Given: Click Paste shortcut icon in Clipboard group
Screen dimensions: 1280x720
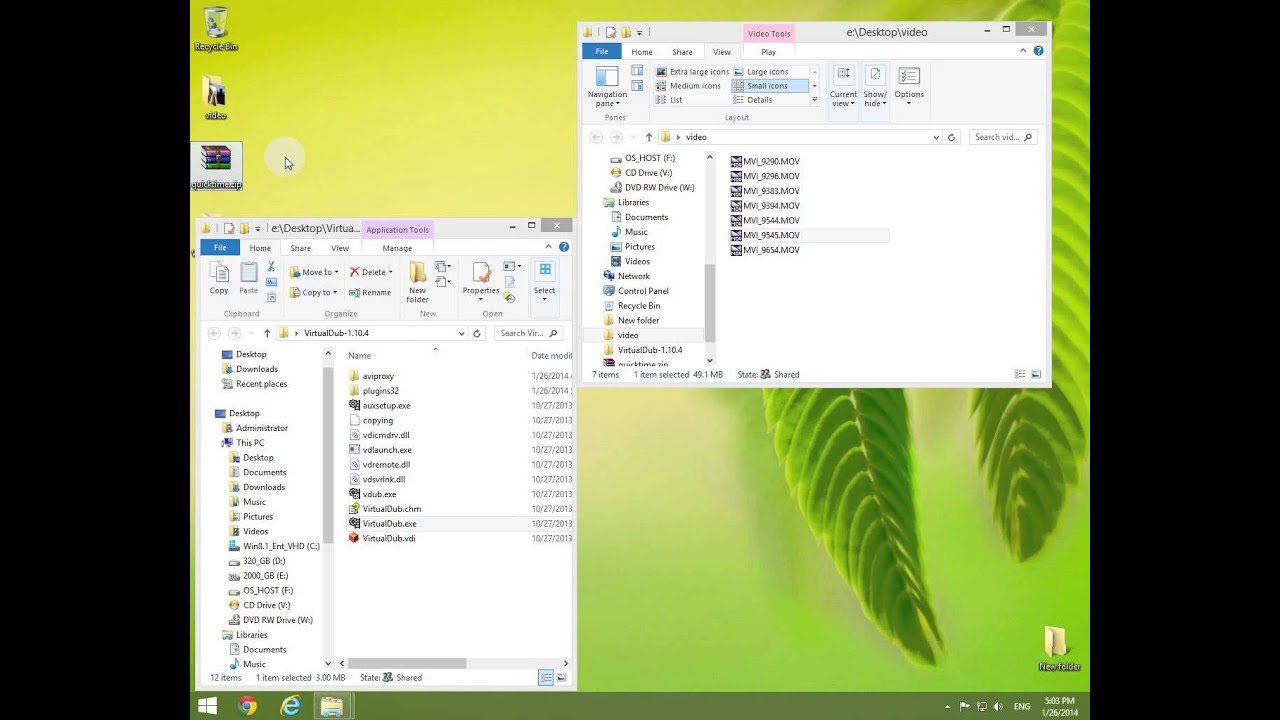Looking at the screenshot, I should click(271, 297).
